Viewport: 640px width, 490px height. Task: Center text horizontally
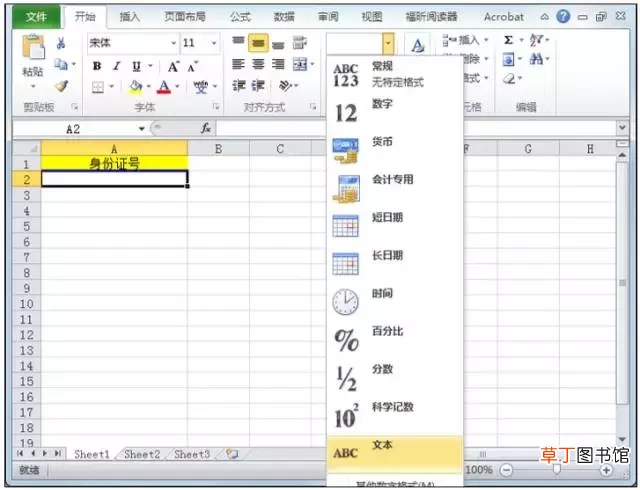(258, 64)
